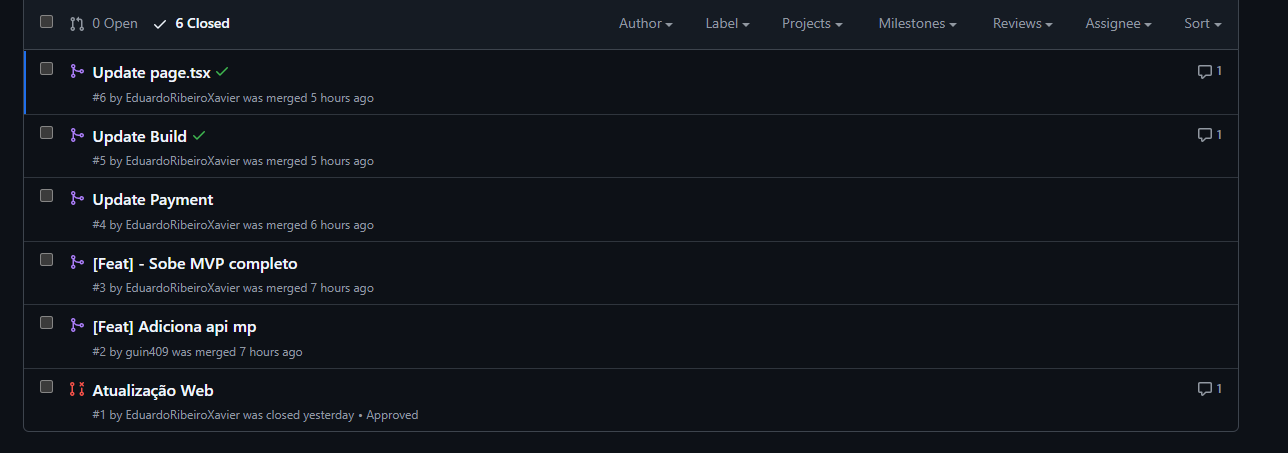Click author link guin409 on pull request #2
The height and width of the screenshot is (453, 1288).
[x=147, y=352]
